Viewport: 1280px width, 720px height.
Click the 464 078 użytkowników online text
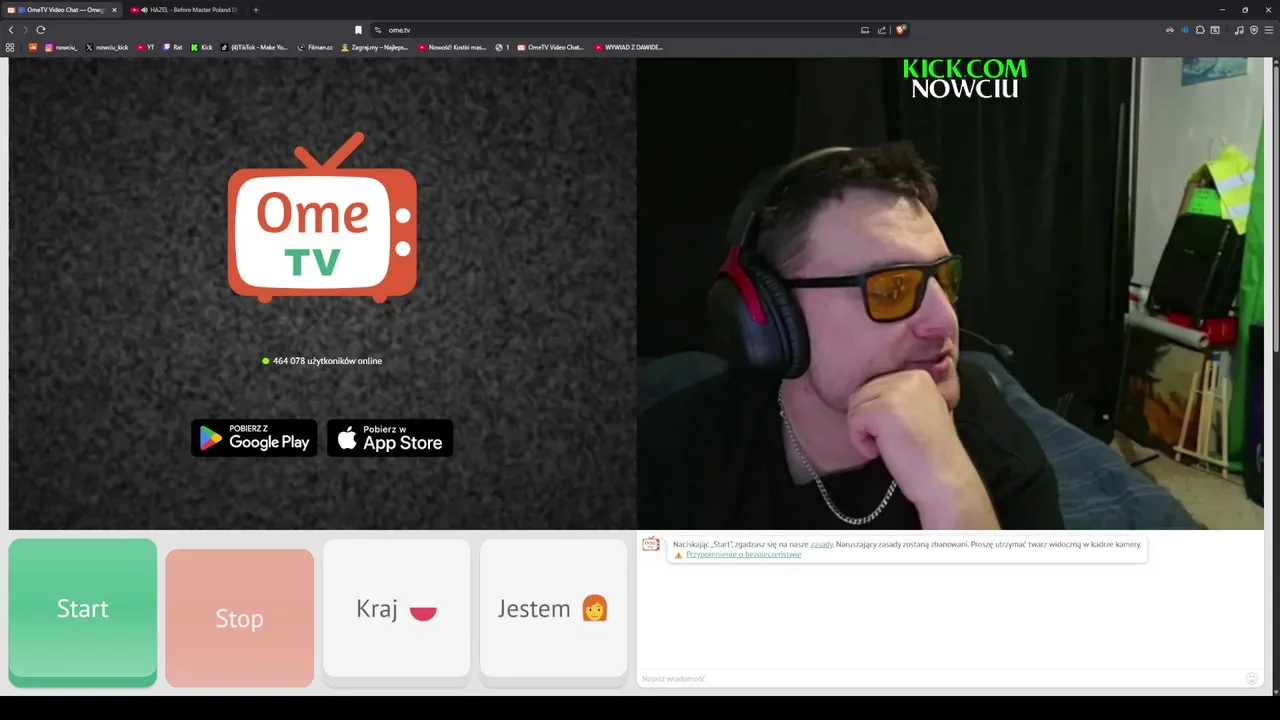pyautogui.click(x=327, y=361)
